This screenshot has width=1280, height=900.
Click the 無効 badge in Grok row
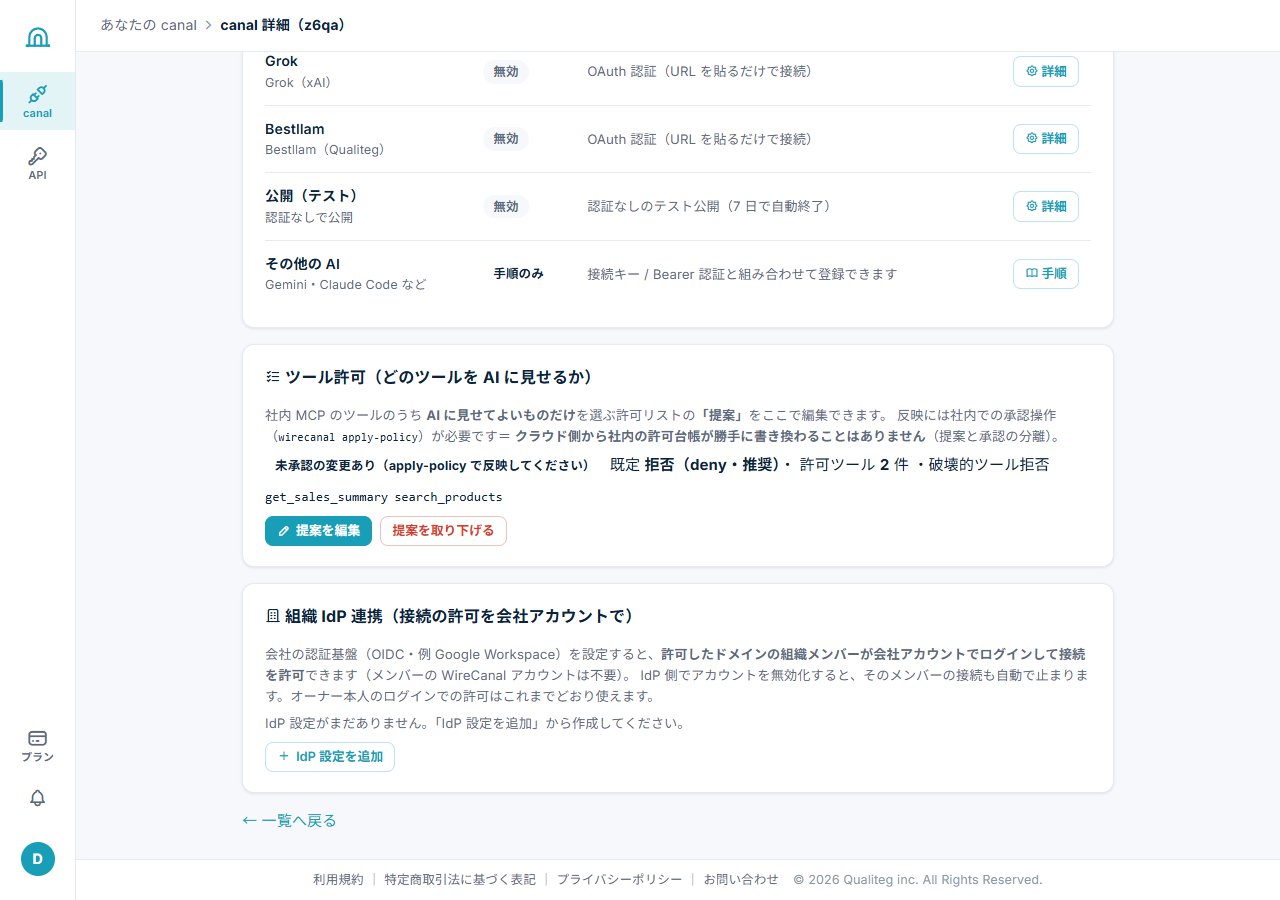coord(506,72)
